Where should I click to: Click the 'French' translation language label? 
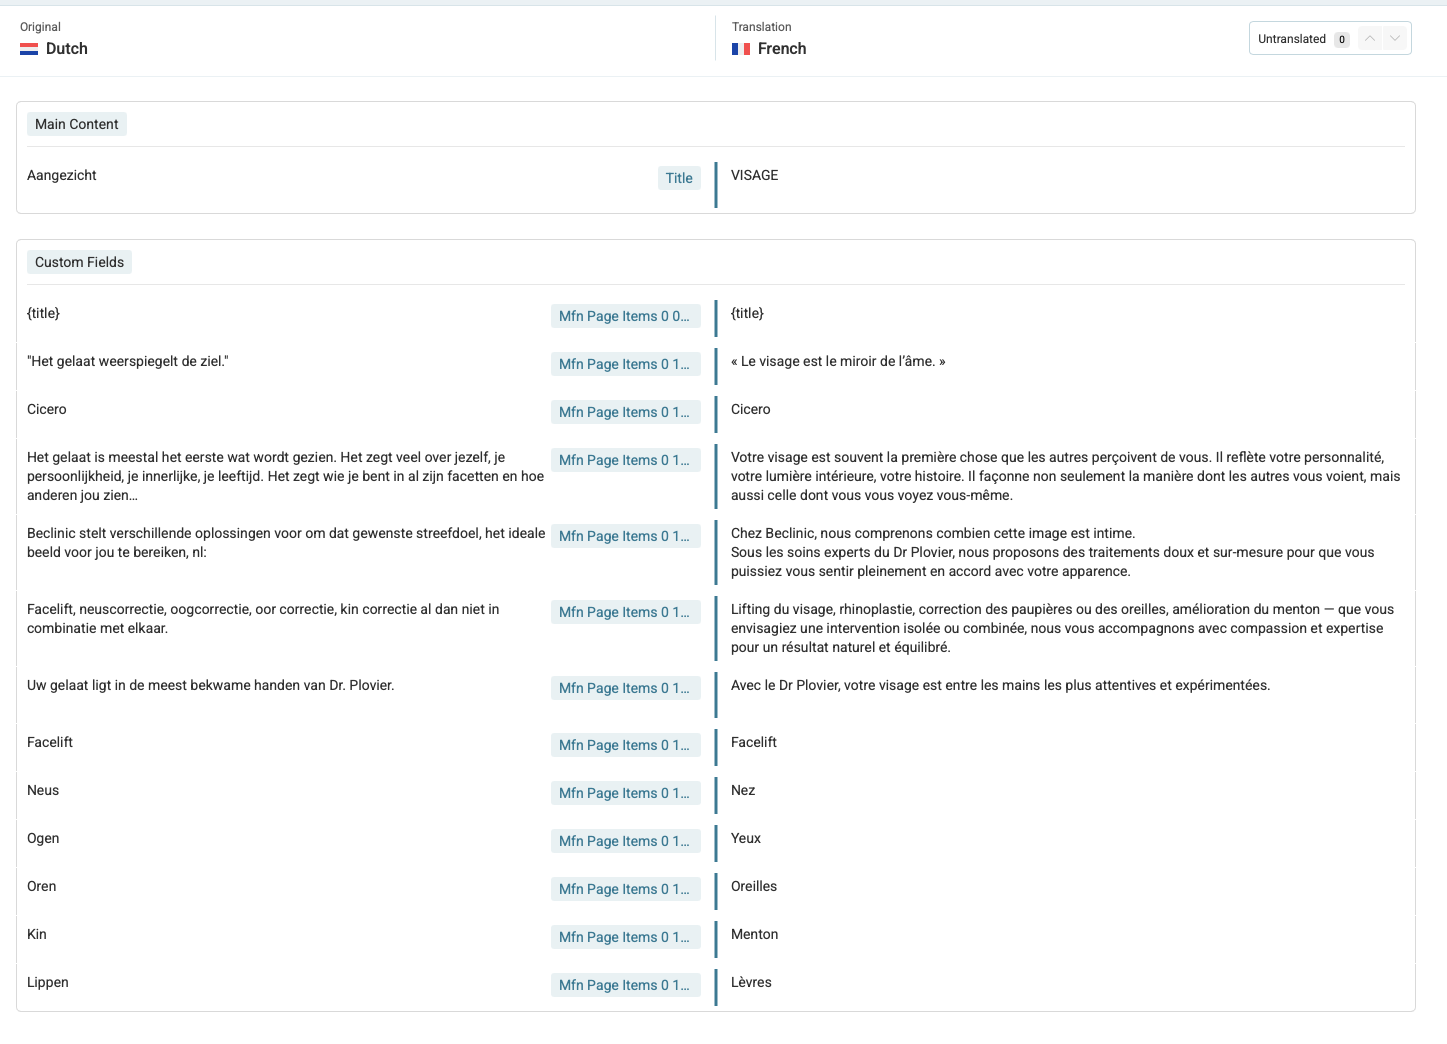[782, 49]
